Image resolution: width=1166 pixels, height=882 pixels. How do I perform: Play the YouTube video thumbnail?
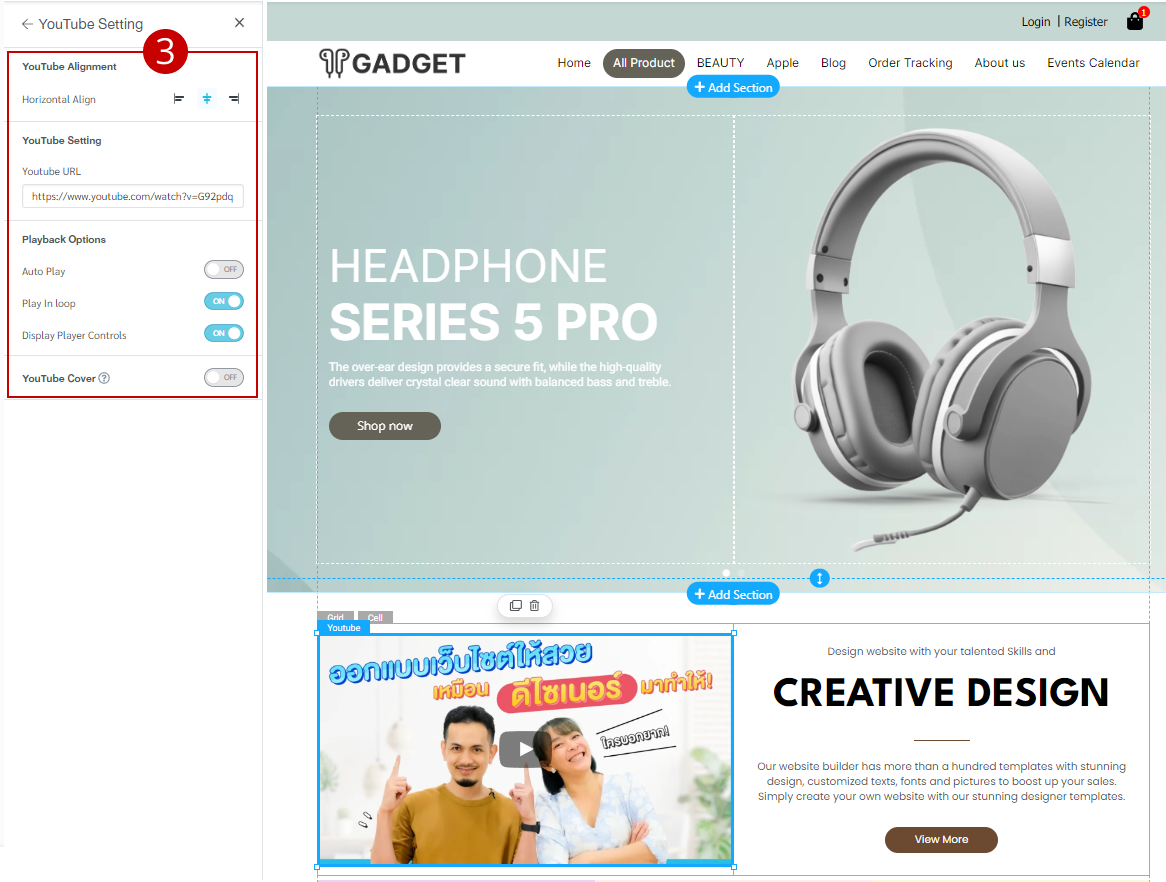click(525, 749)
